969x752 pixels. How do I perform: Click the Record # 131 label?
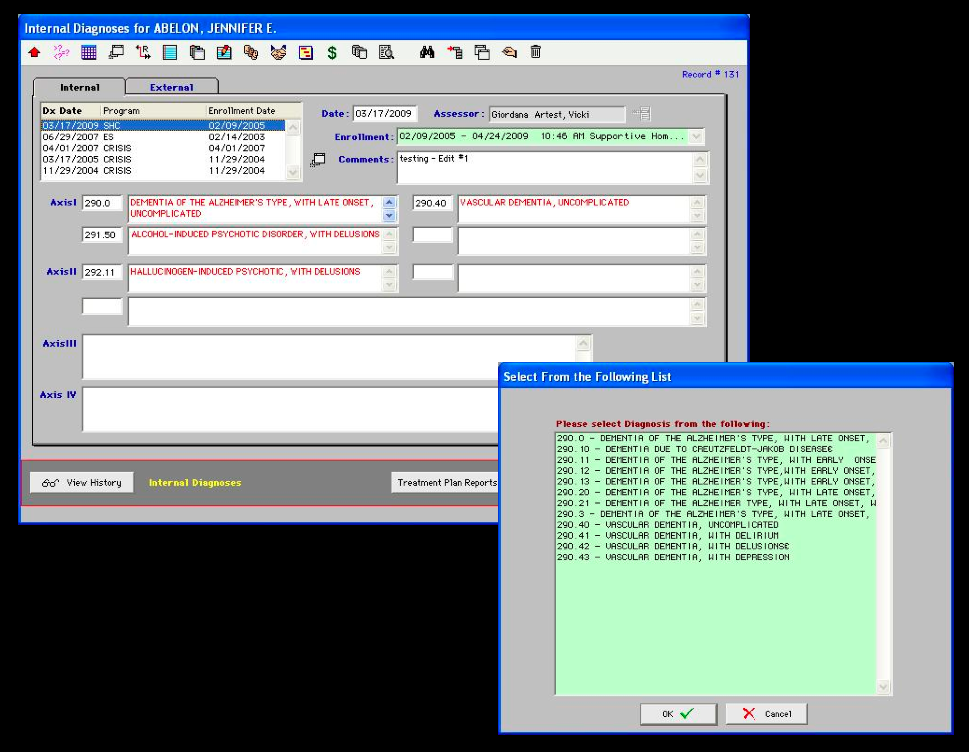(x=710, y=74)
